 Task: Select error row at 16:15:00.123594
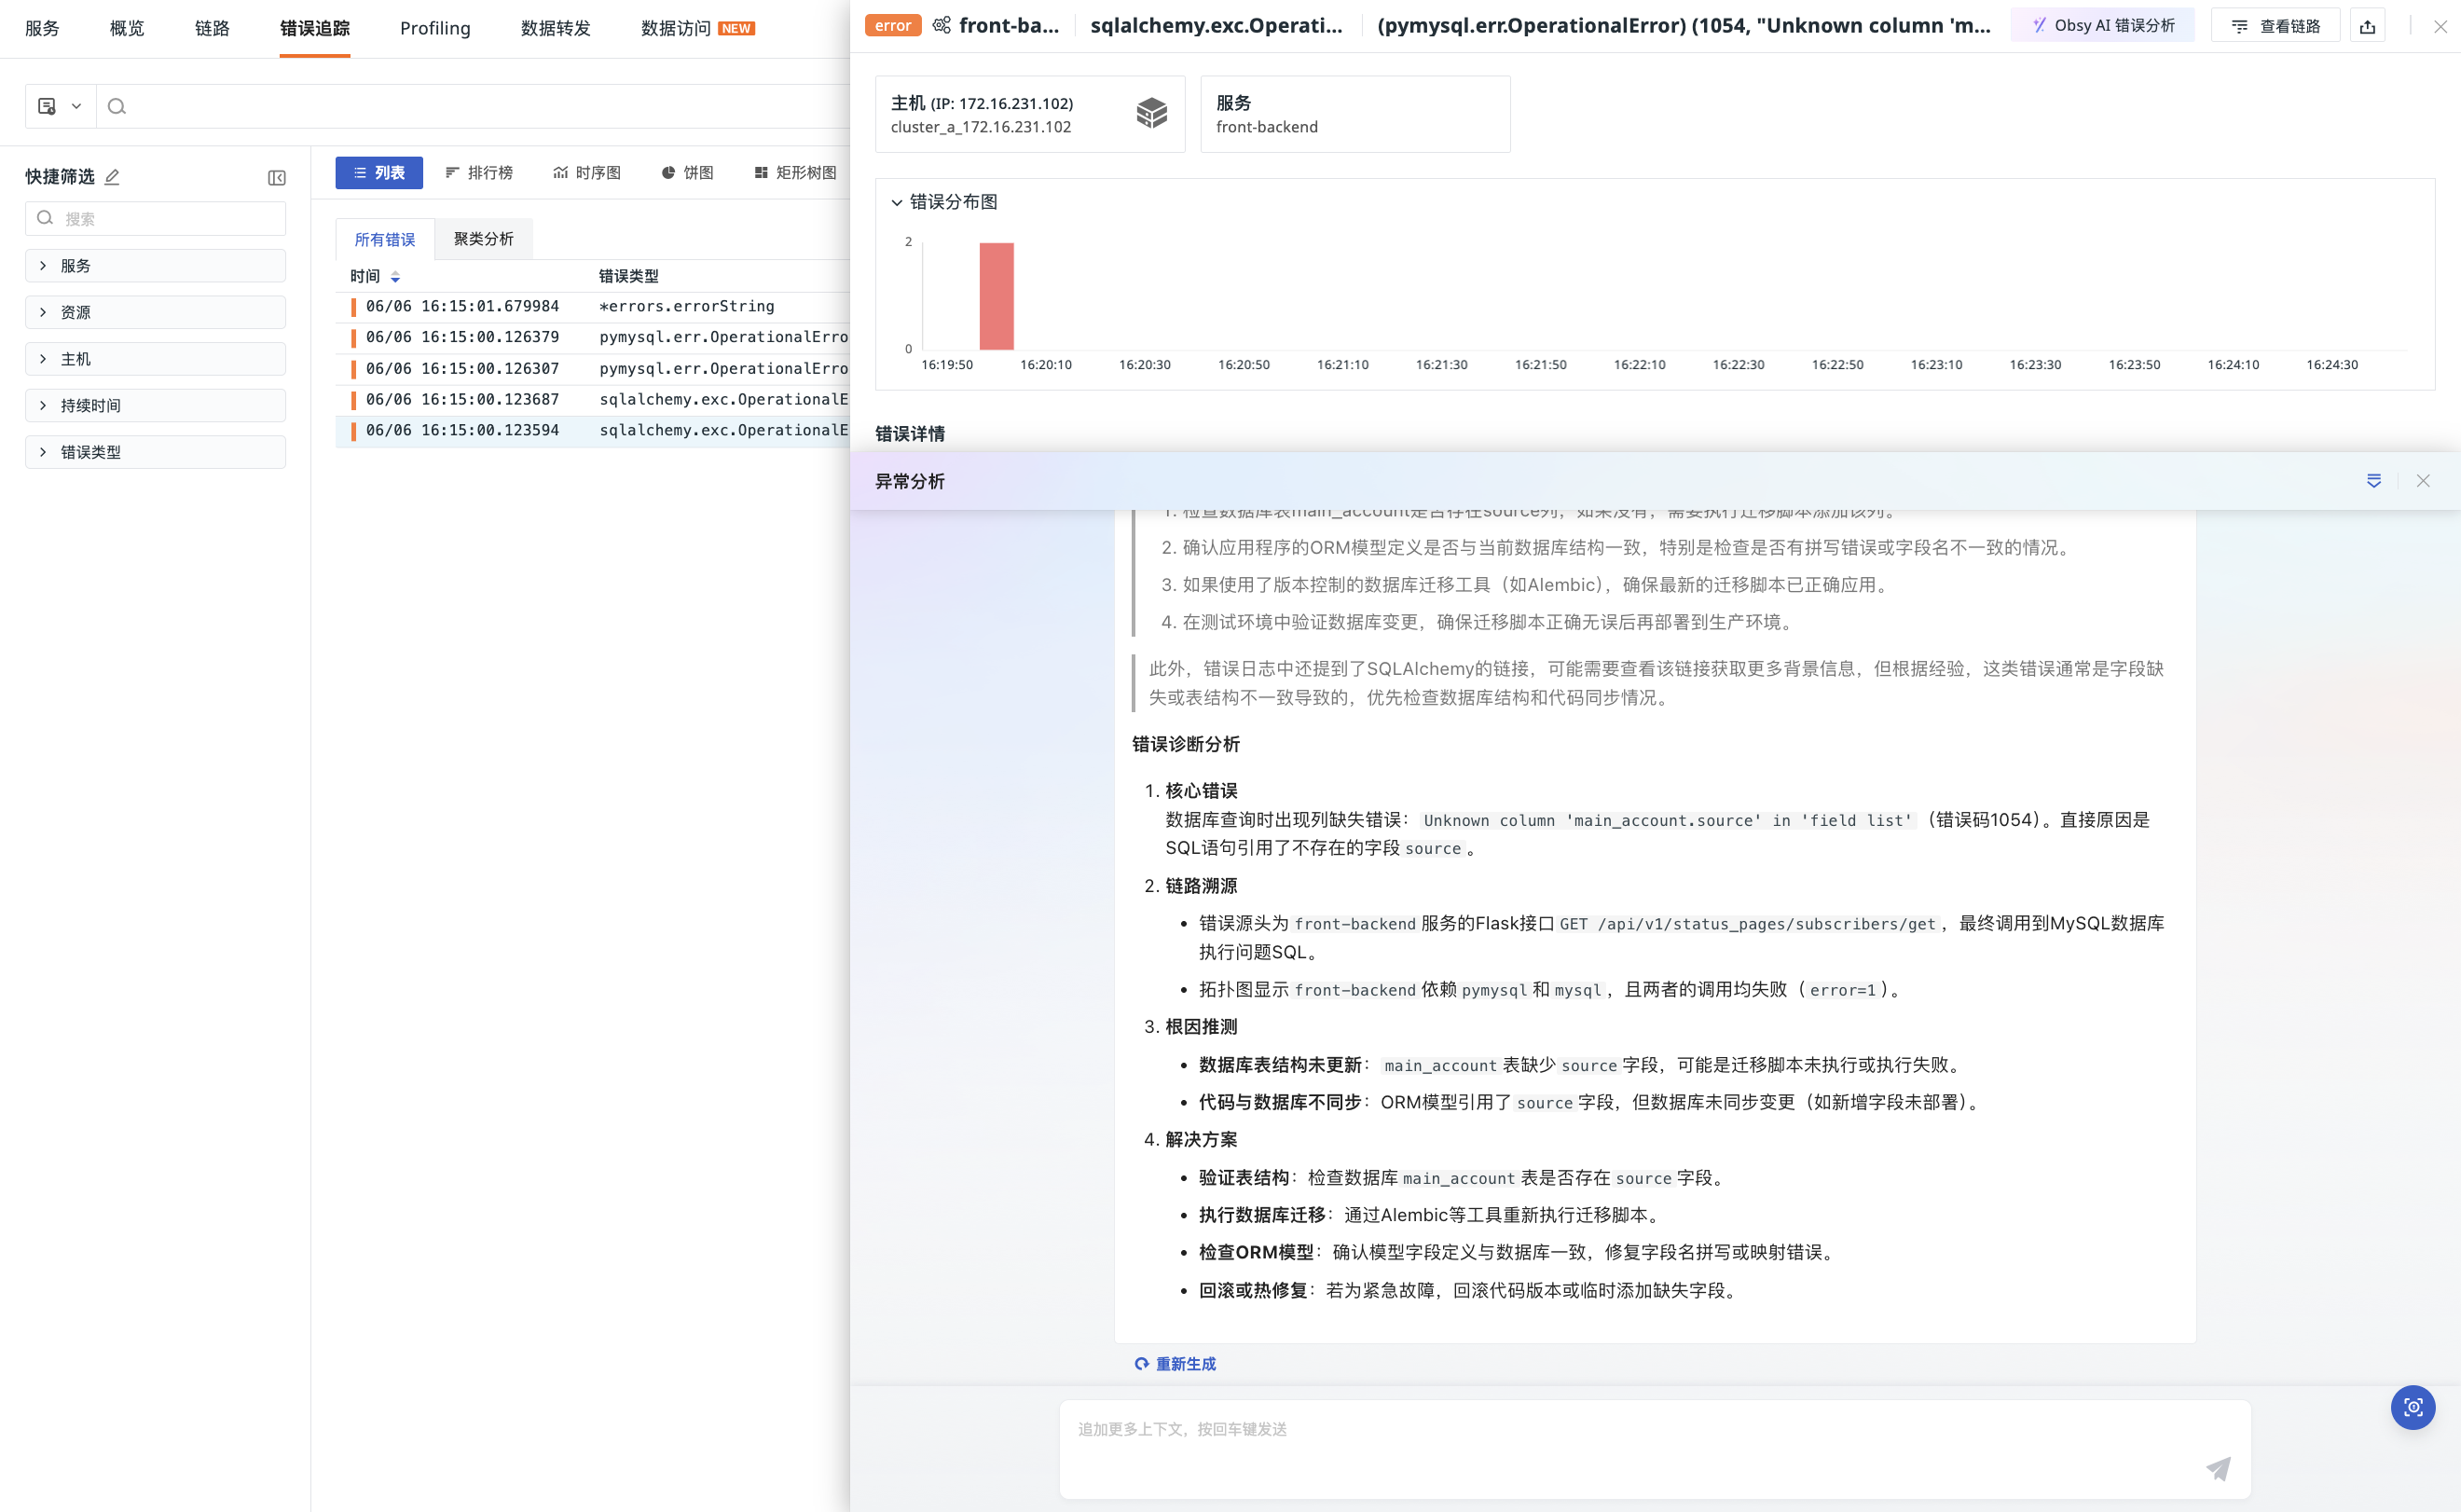pyautogui.click(x=593, y=430)
